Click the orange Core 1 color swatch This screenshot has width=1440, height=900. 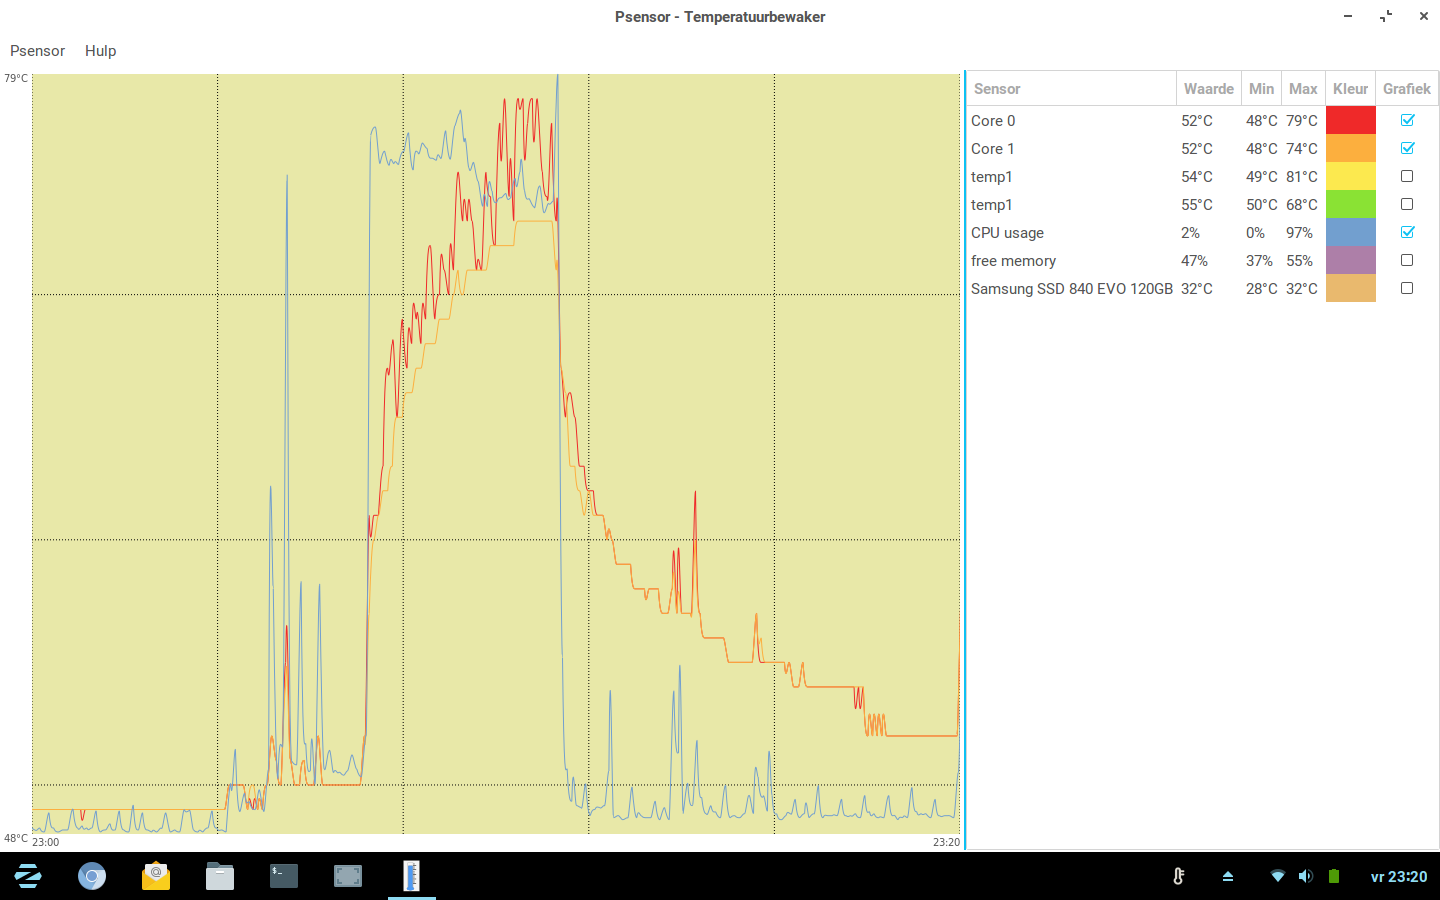click(1351, 148)
